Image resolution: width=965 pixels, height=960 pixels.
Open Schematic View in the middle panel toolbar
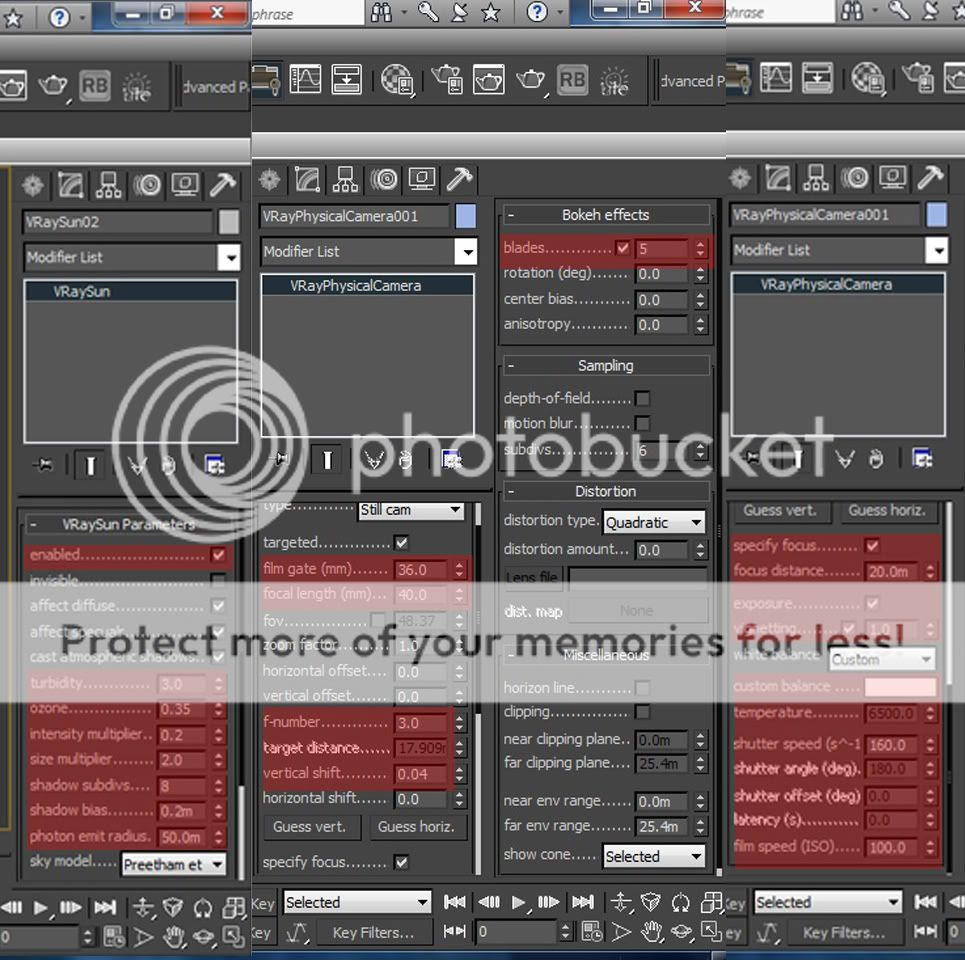[x=346, y=79]
